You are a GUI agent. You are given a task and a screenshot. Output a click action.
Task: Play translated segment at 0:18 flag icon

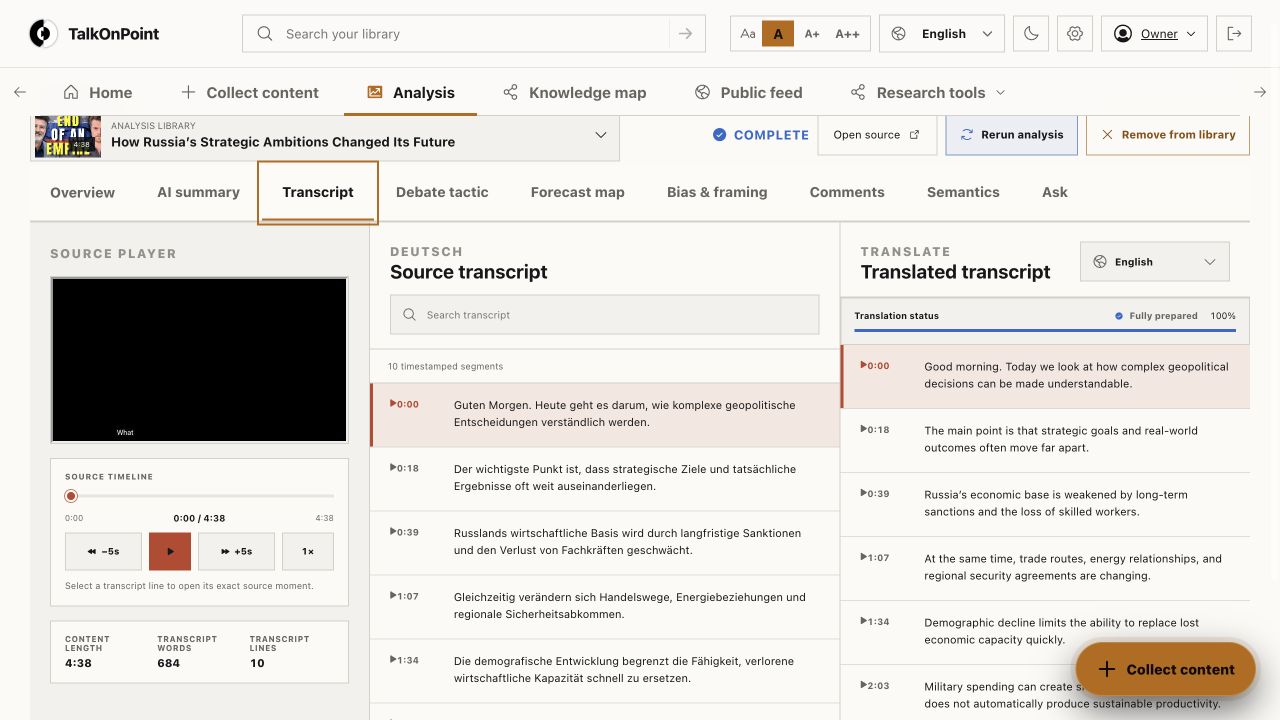click(865, 429)
